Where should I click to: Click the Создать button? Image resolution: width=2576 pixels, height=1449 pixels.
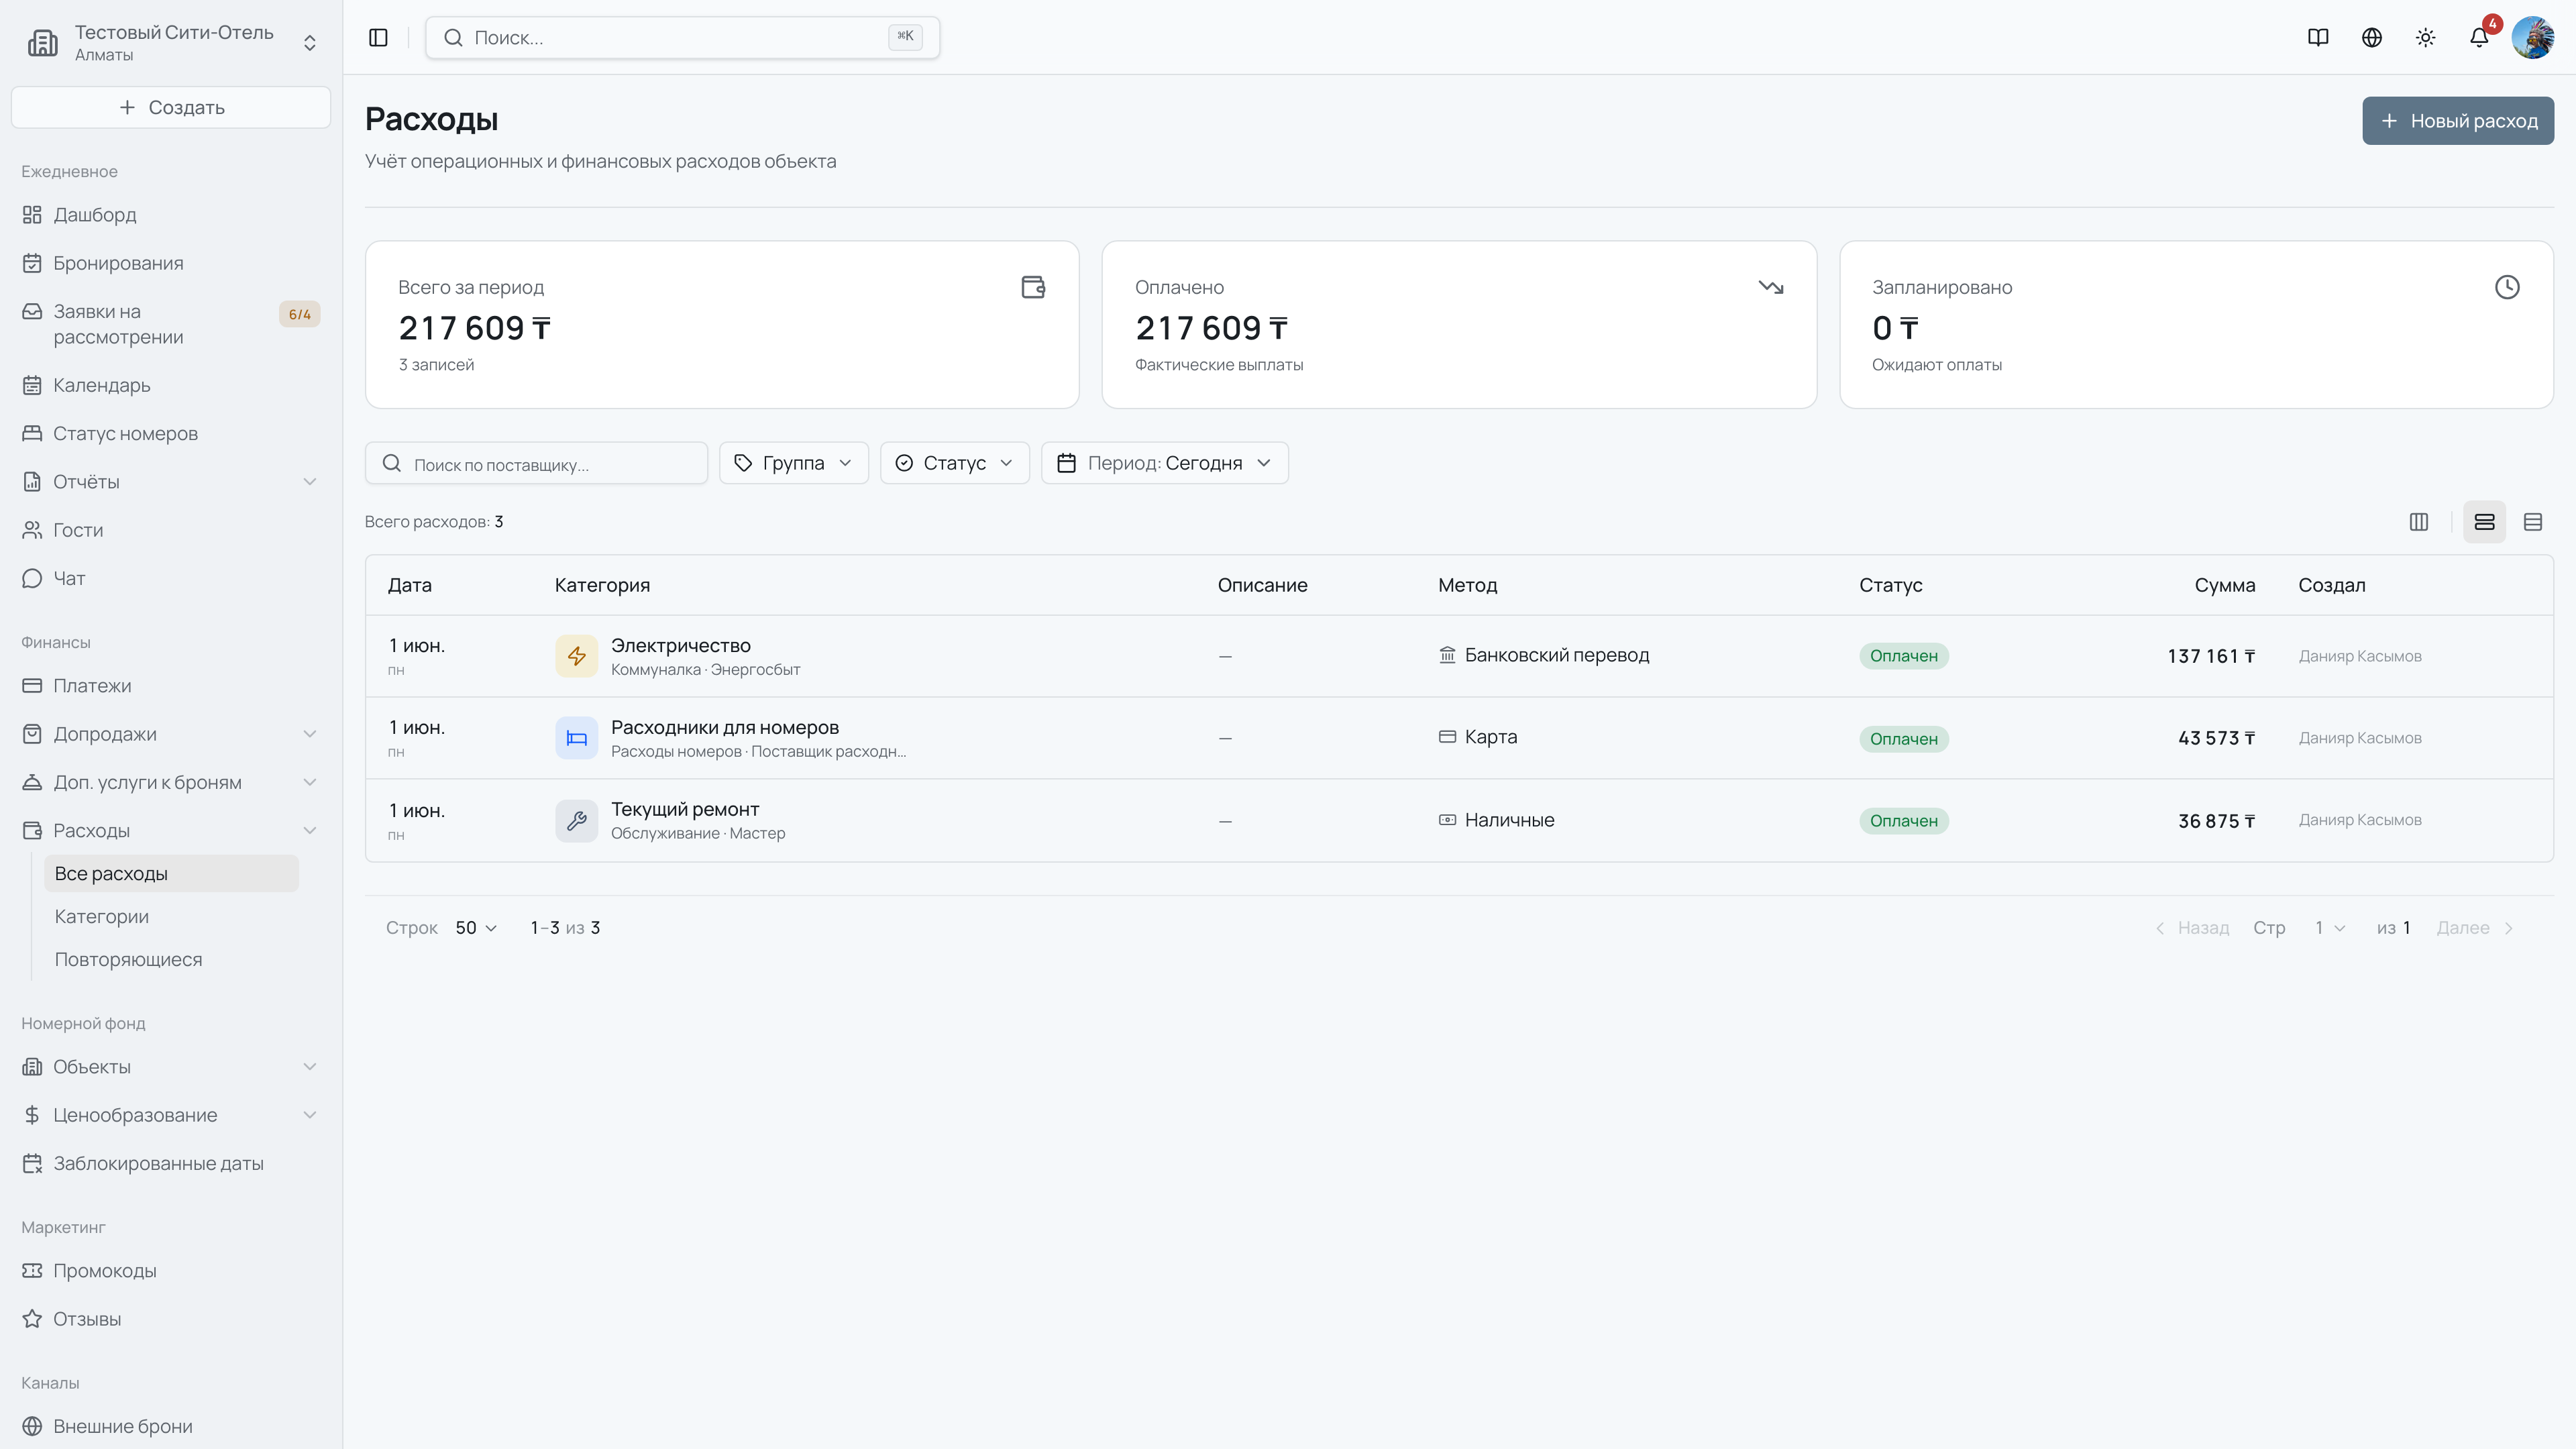click(171, 107)
